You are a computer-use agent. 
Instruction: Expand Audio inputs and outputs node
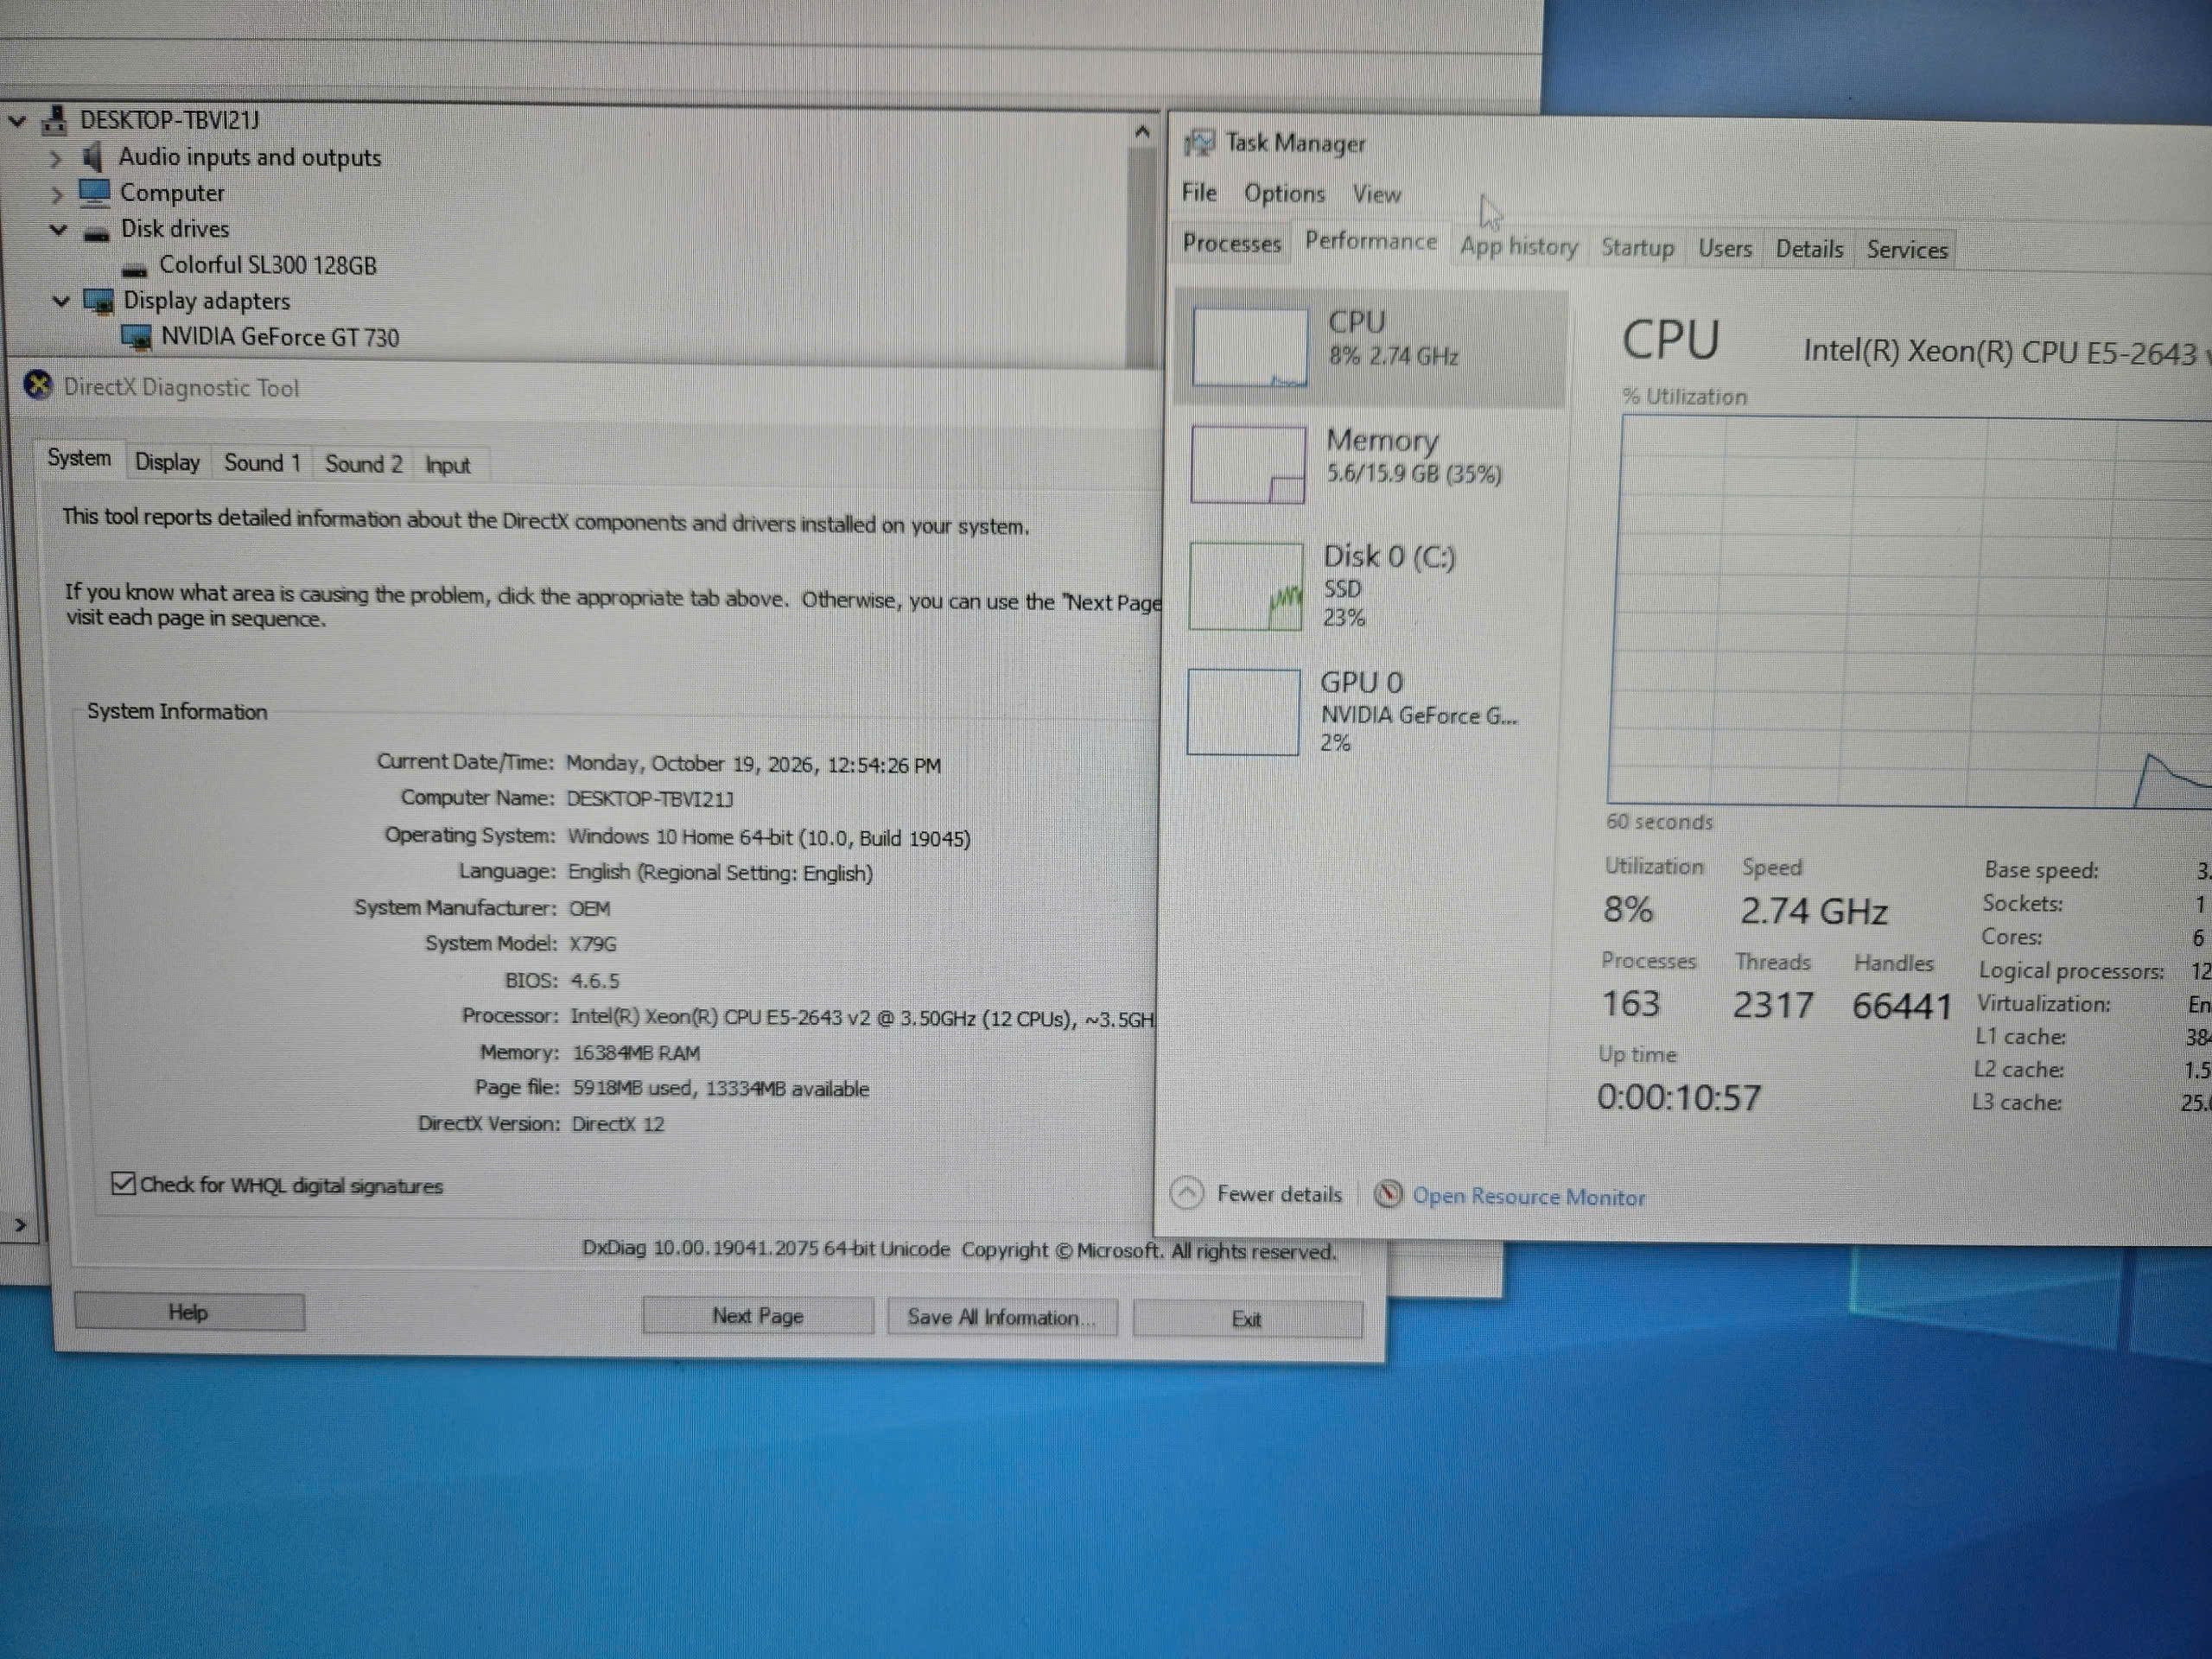(x=56, y=158)
